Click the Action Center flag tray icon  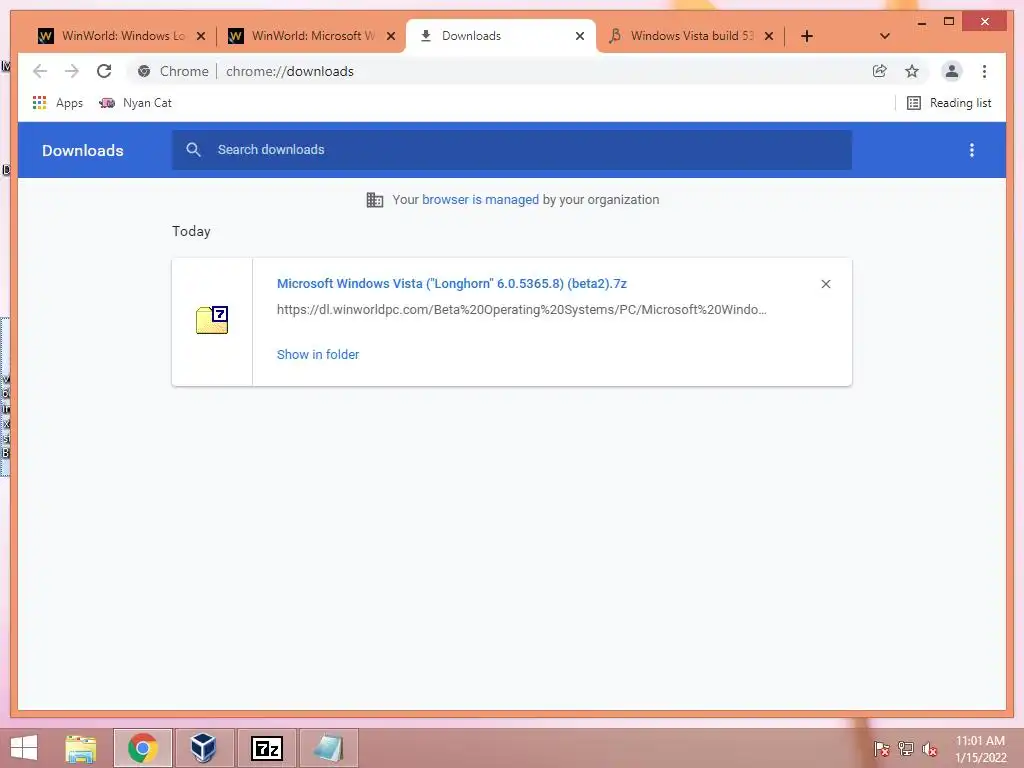(x=881, y=748)
